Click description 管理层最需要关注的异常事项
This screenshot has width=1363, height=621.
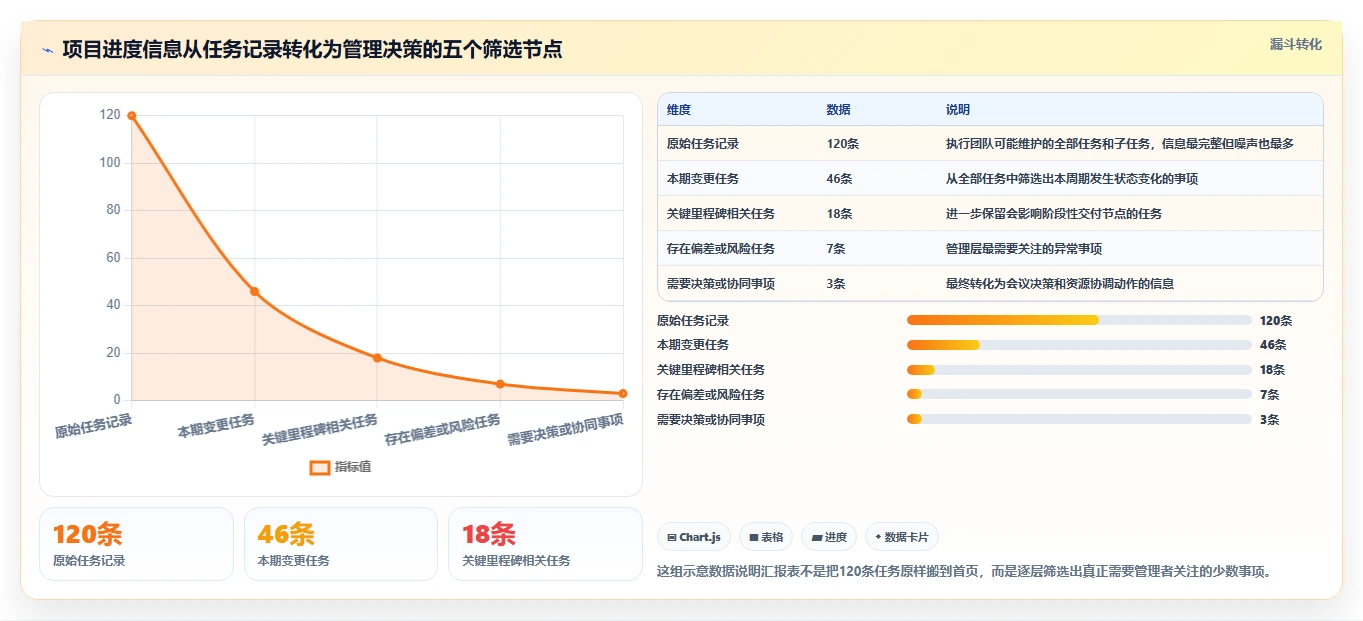(x=1024, y=249)
